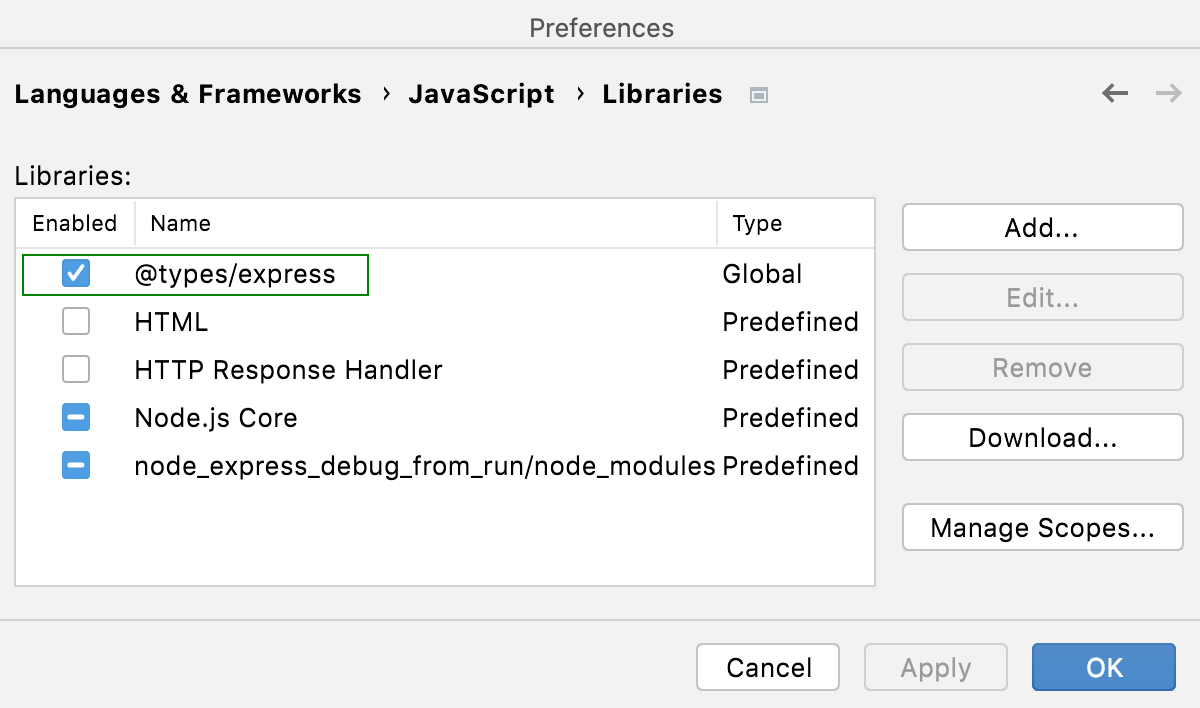
Task: Uncheck the @types/express library
Action: tap(75, 273)
